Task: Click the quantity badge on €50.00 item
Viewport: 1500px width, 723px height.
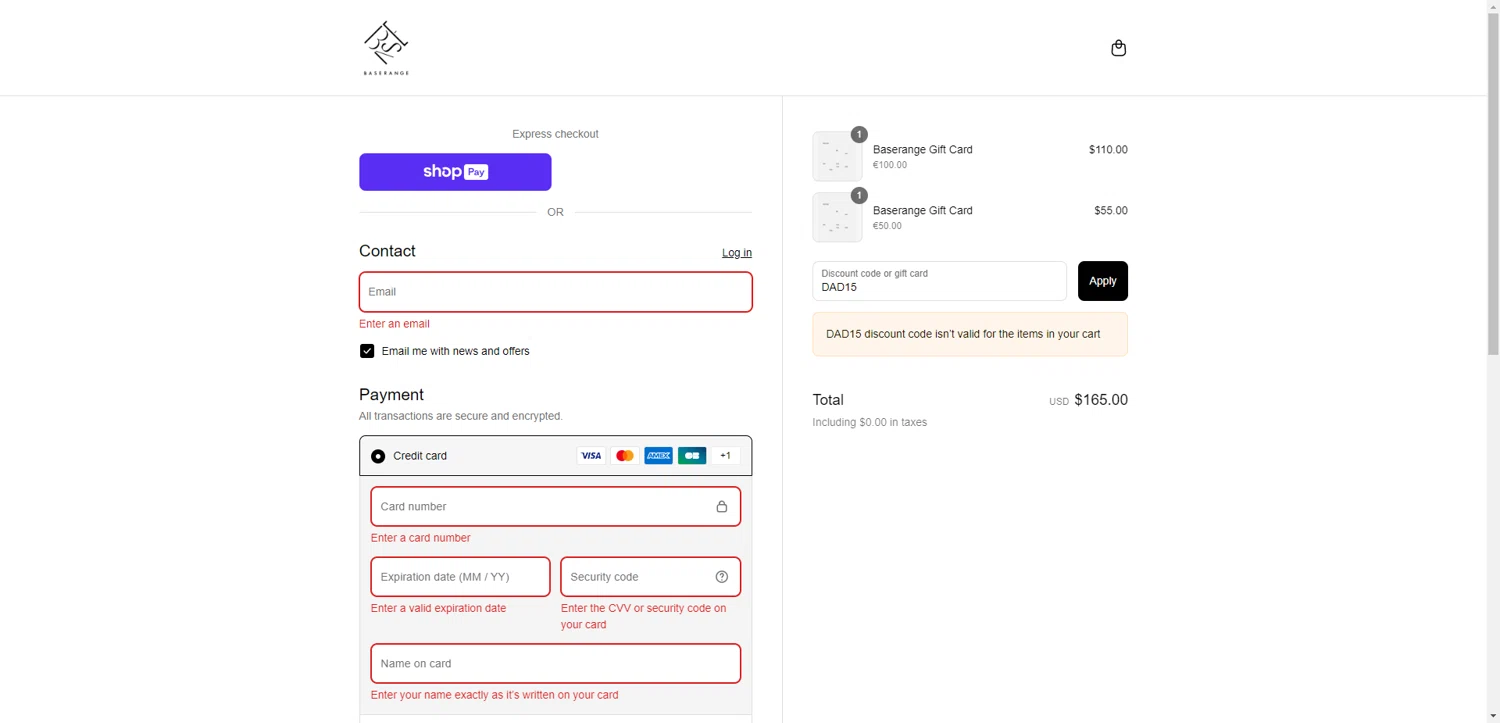Action: pyautogui.click(x=859, y=195)
